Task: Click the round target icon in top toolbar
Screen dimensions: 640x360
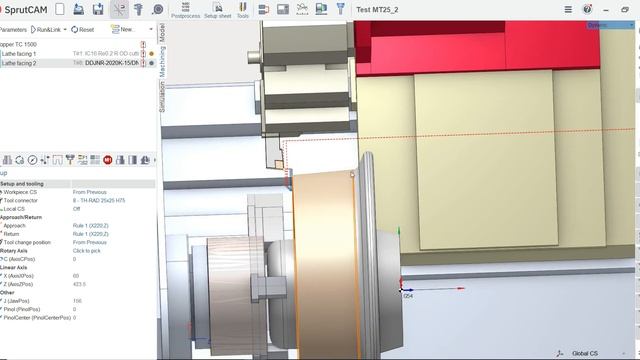Action: pos(158,9)
